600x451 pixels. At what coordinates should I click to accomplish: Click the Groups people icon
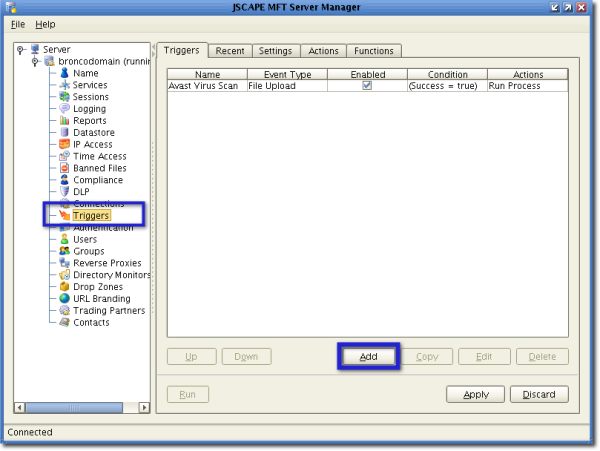(x=64, y=251)
